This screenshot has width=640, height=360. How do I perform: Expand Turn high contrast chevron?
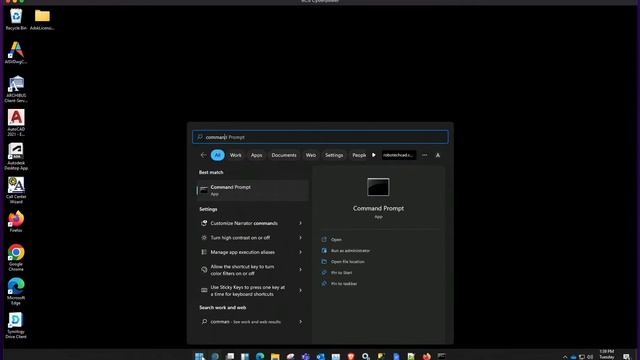(x=300, y=238)
